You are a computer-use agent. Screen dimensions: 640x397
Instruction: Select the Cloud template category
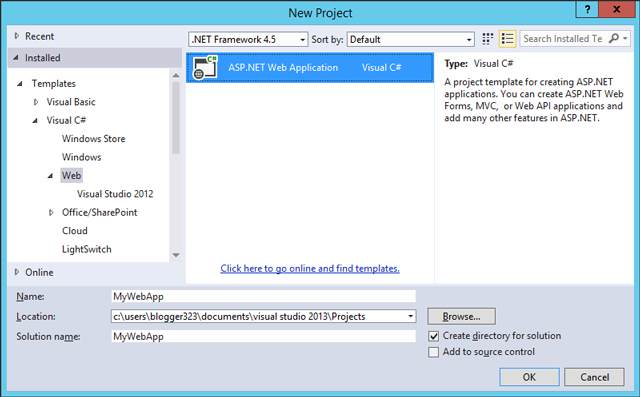tap(75, 231)
